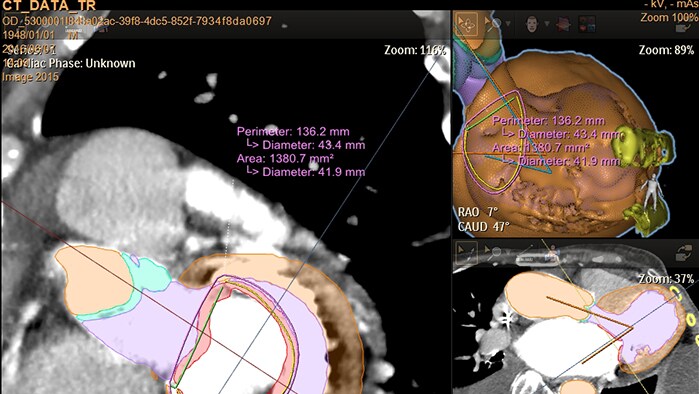Screen dimensions: 699x394
Task: Click the 'Zoom: 116%' label in main view
Action: (x=415, y=50)
